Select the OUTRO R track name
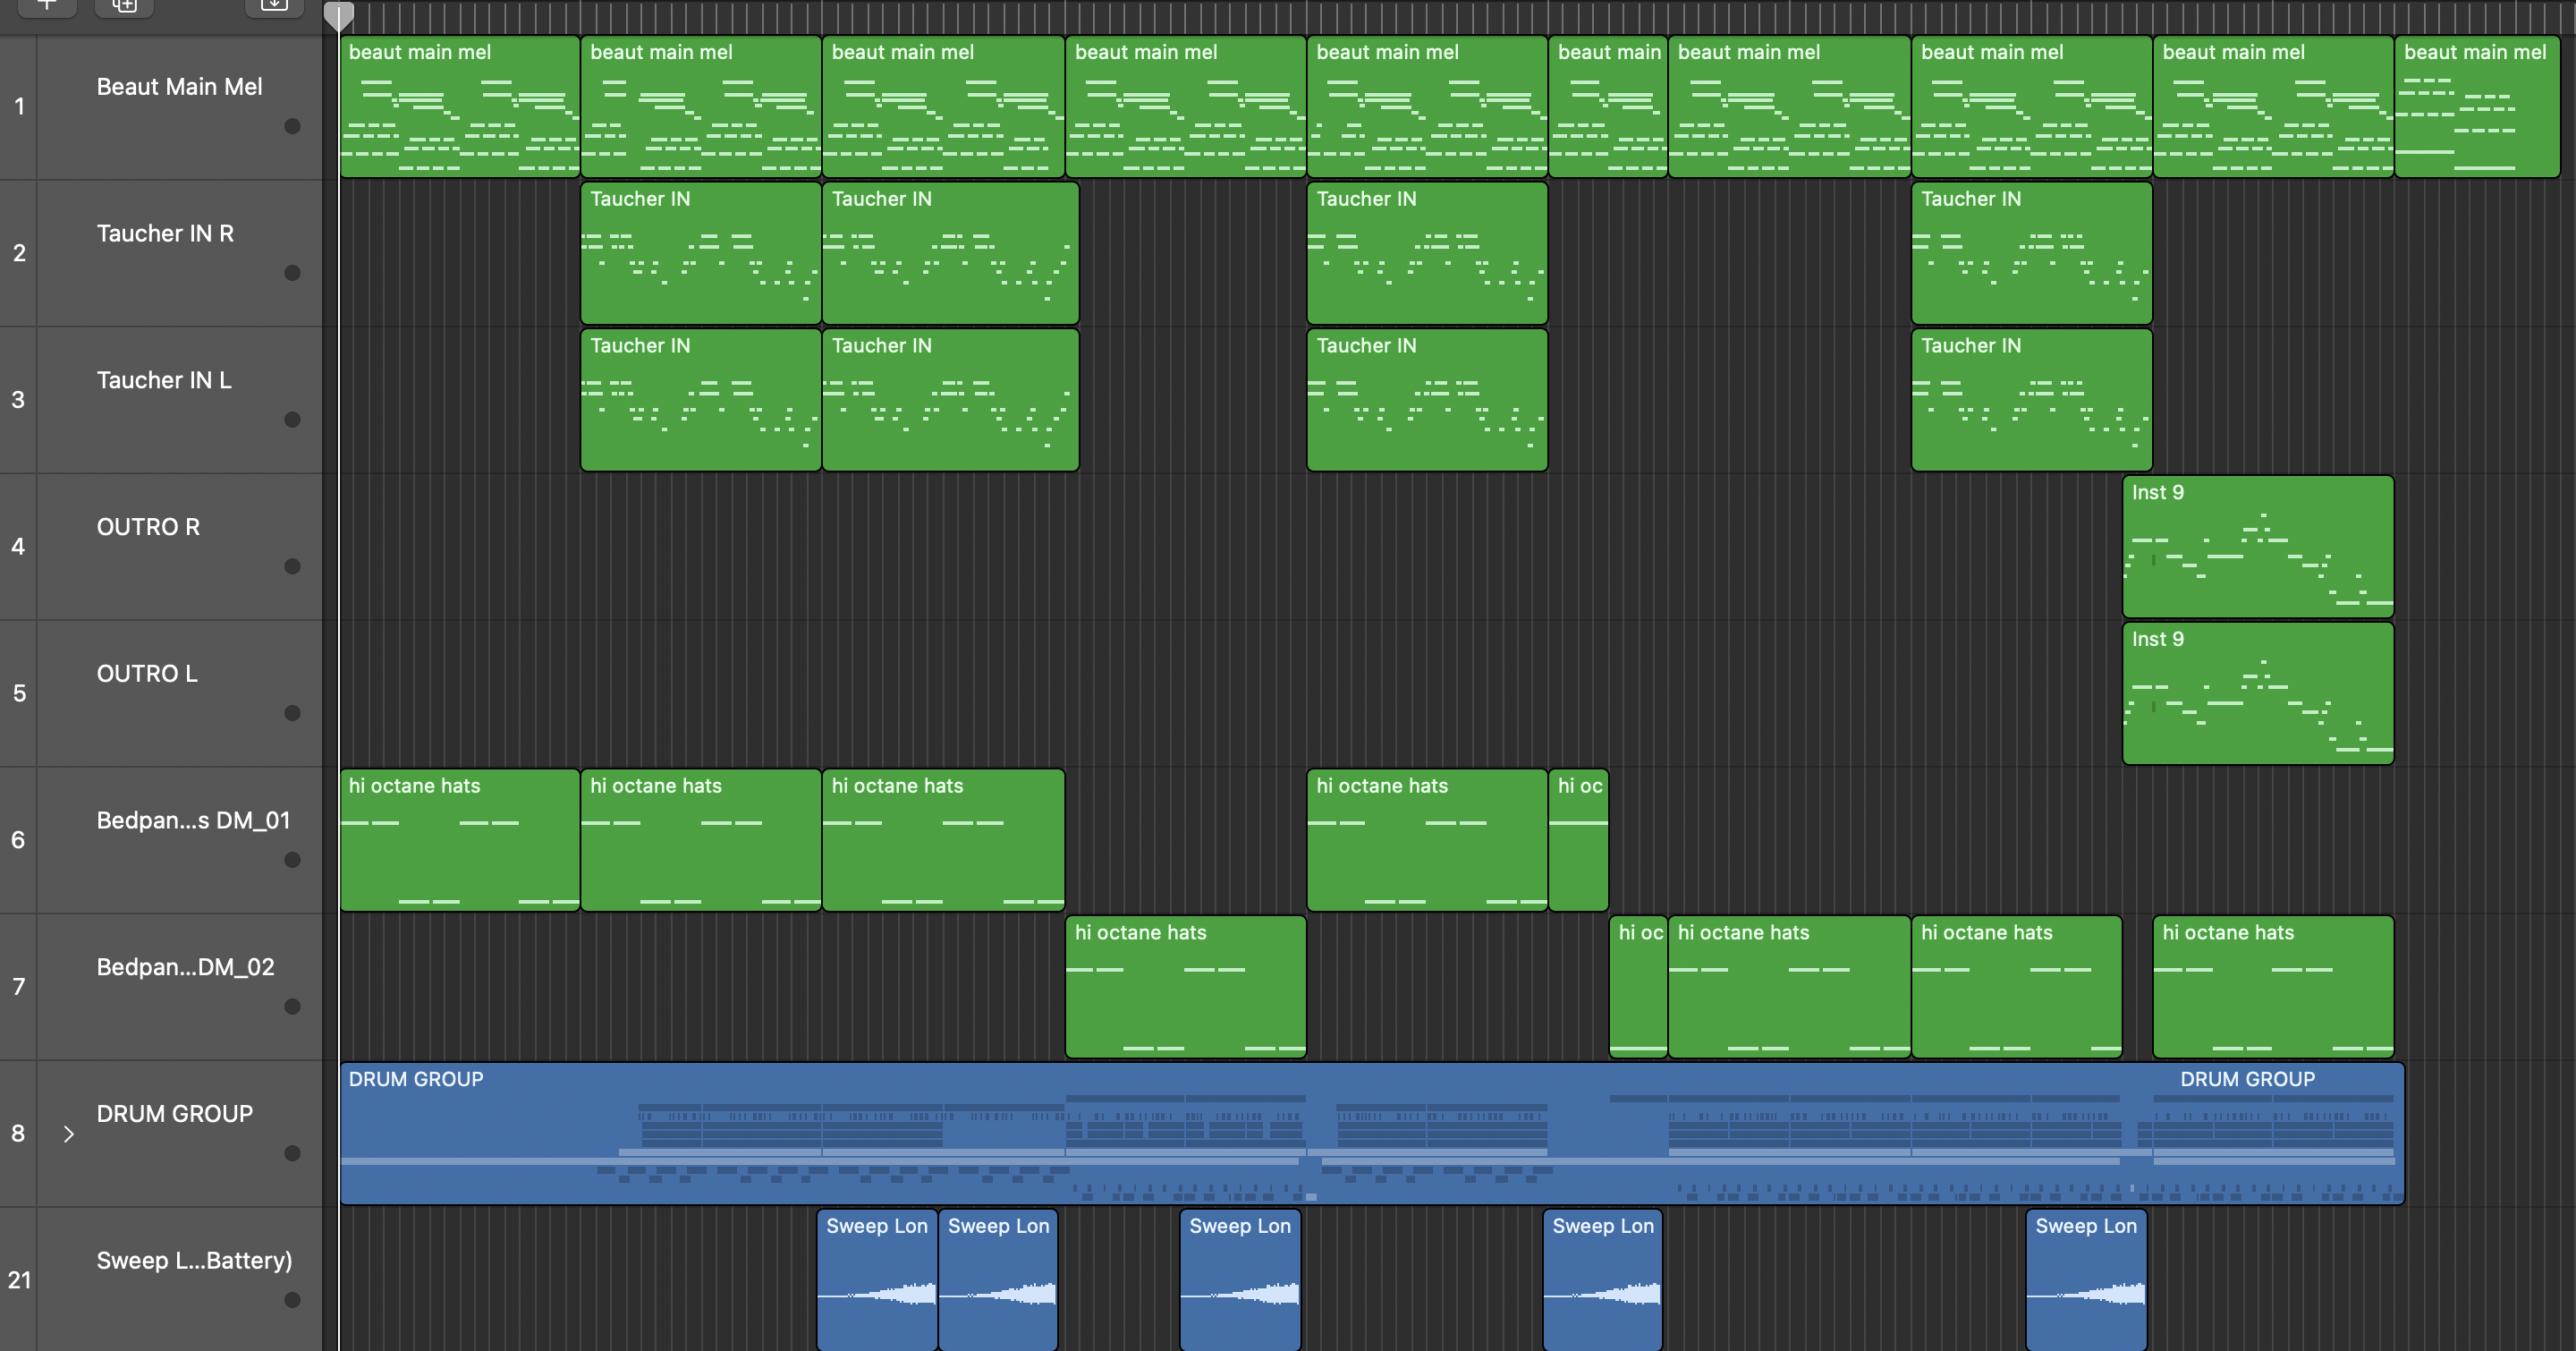Screen dimensions: 2576x1351 [x=148, y=527]
